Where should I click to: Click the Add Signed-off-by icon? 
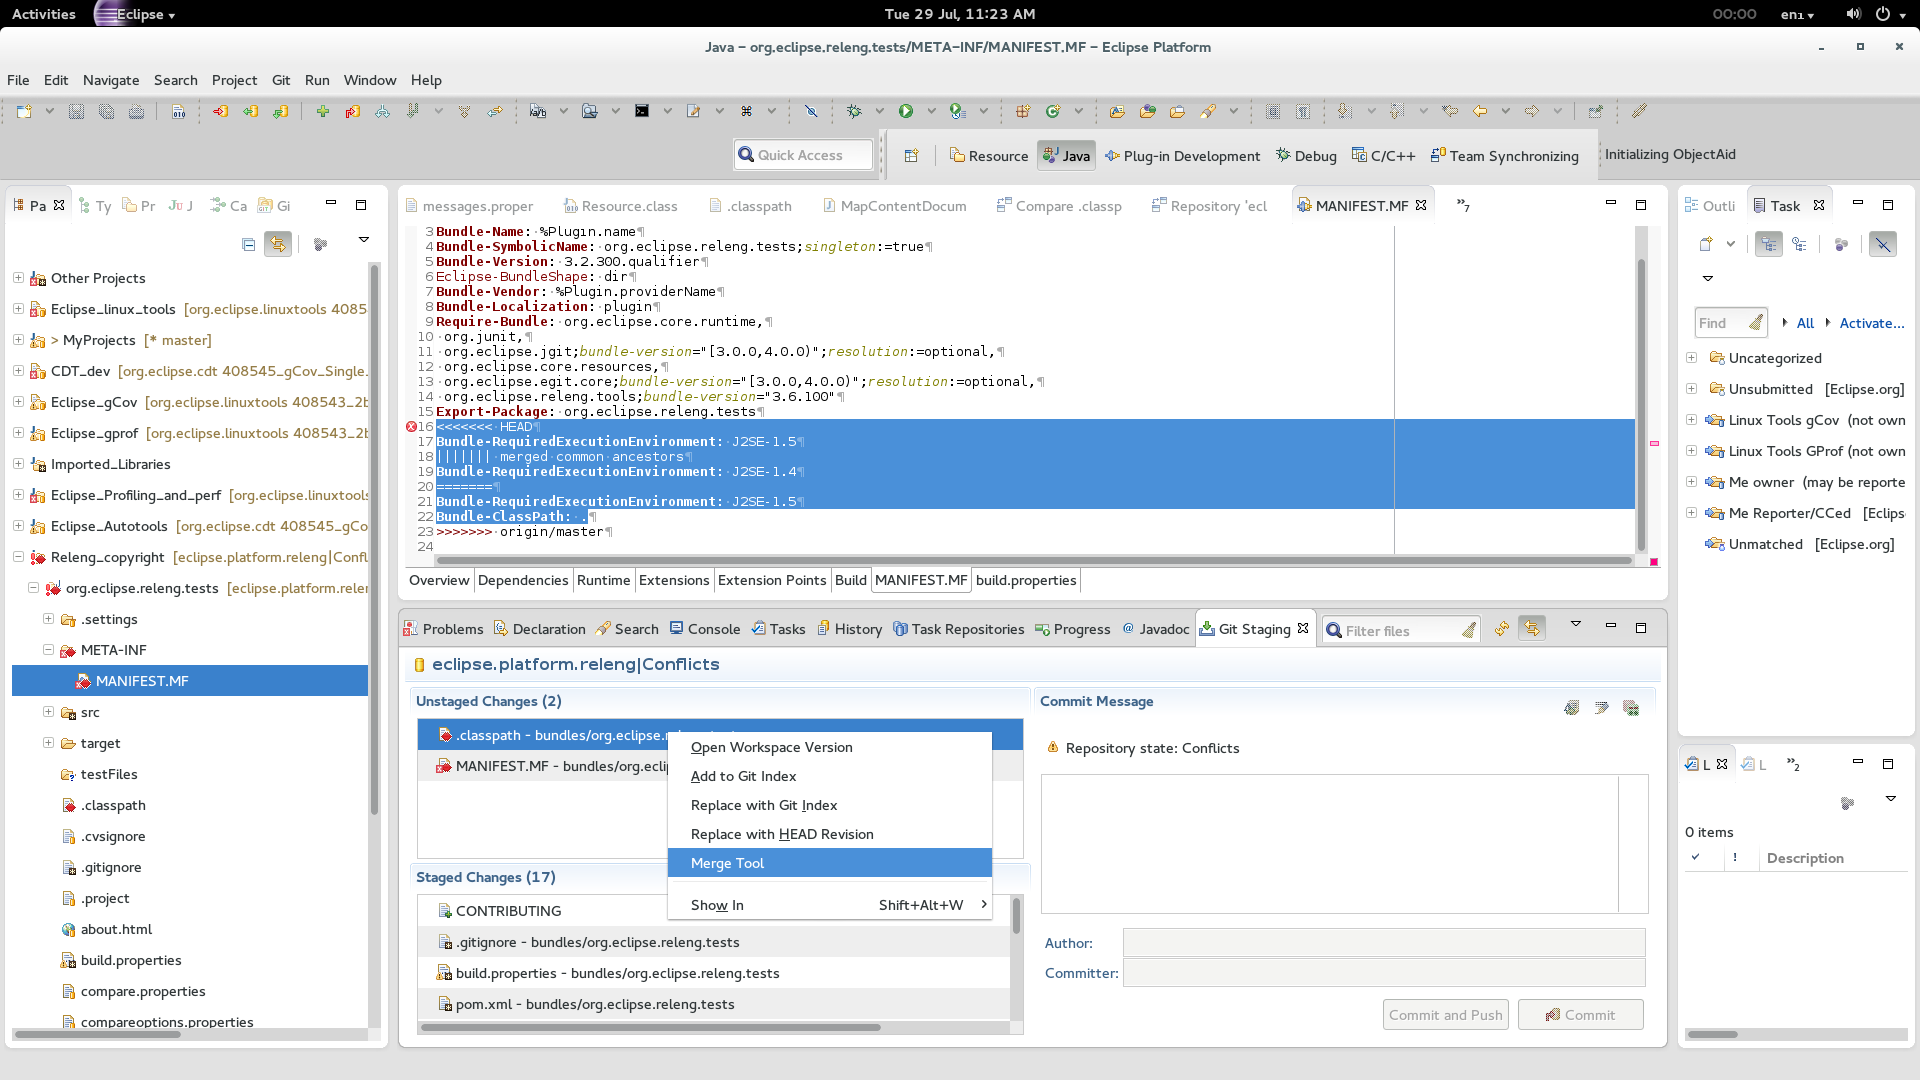1601,708
